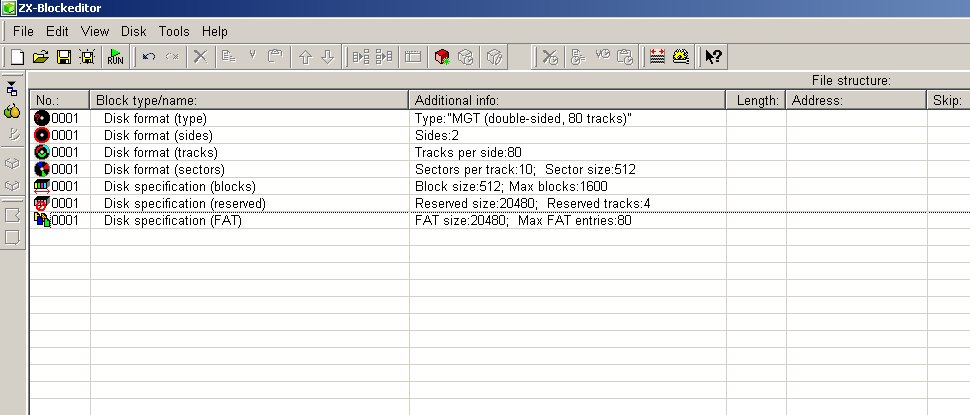970x415 pixels.
Task: Select the Disk specification (reserved) row
Action: pyautogui.click(x=500, y=203)
